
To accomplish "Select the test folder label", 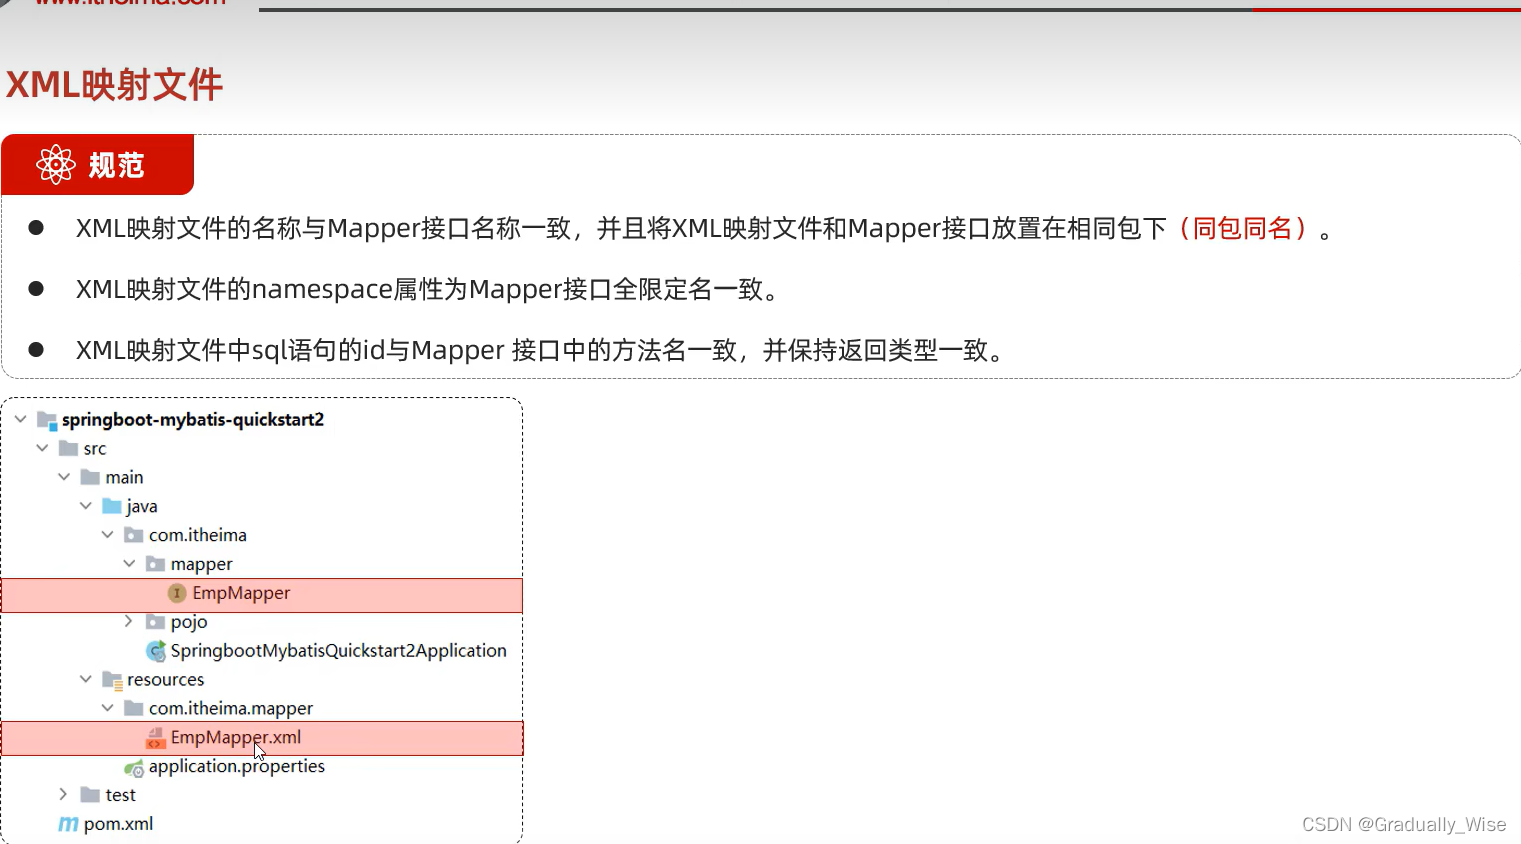I will [x=121, y=795].
